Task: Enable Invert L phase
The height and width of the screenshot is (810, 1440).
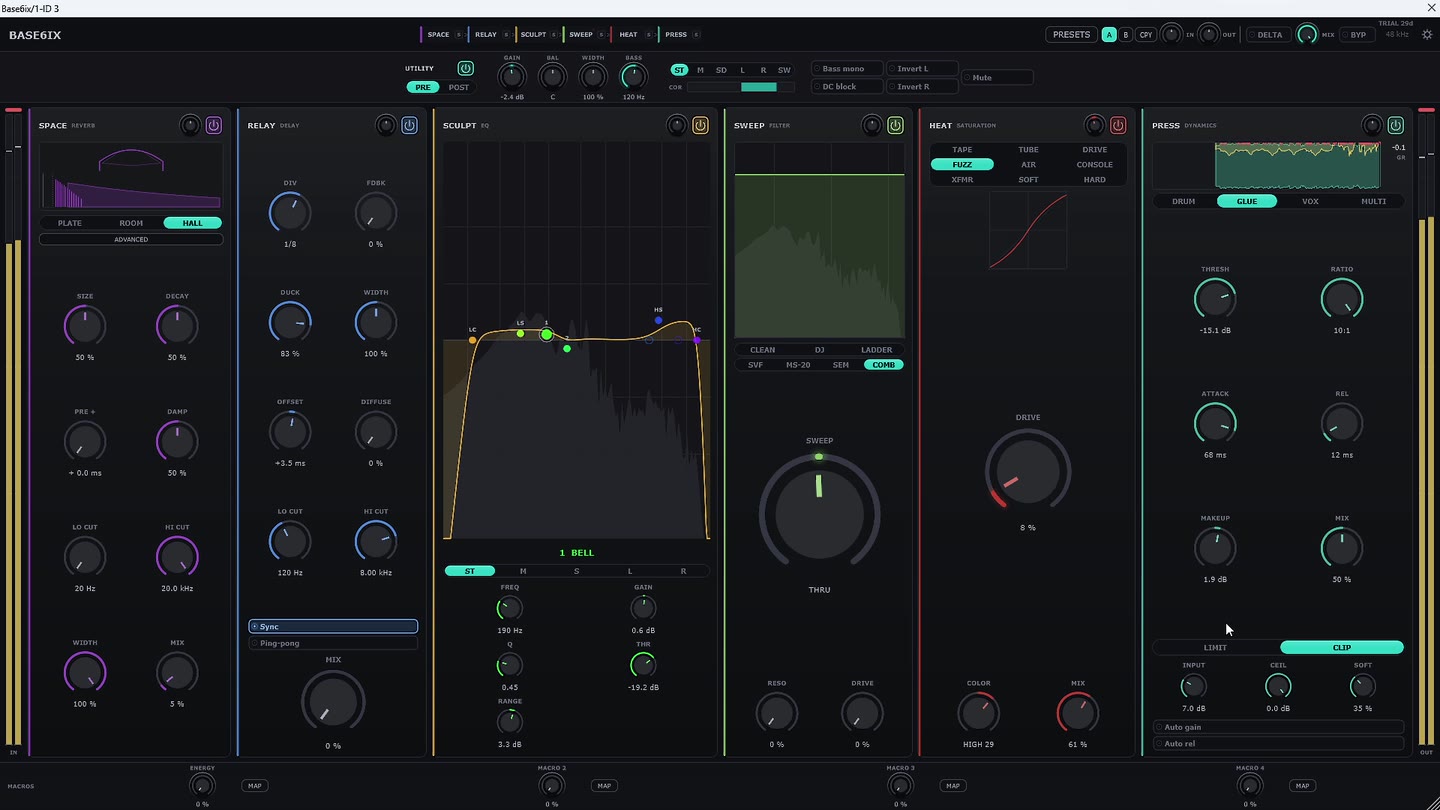Action: [922, 69]
